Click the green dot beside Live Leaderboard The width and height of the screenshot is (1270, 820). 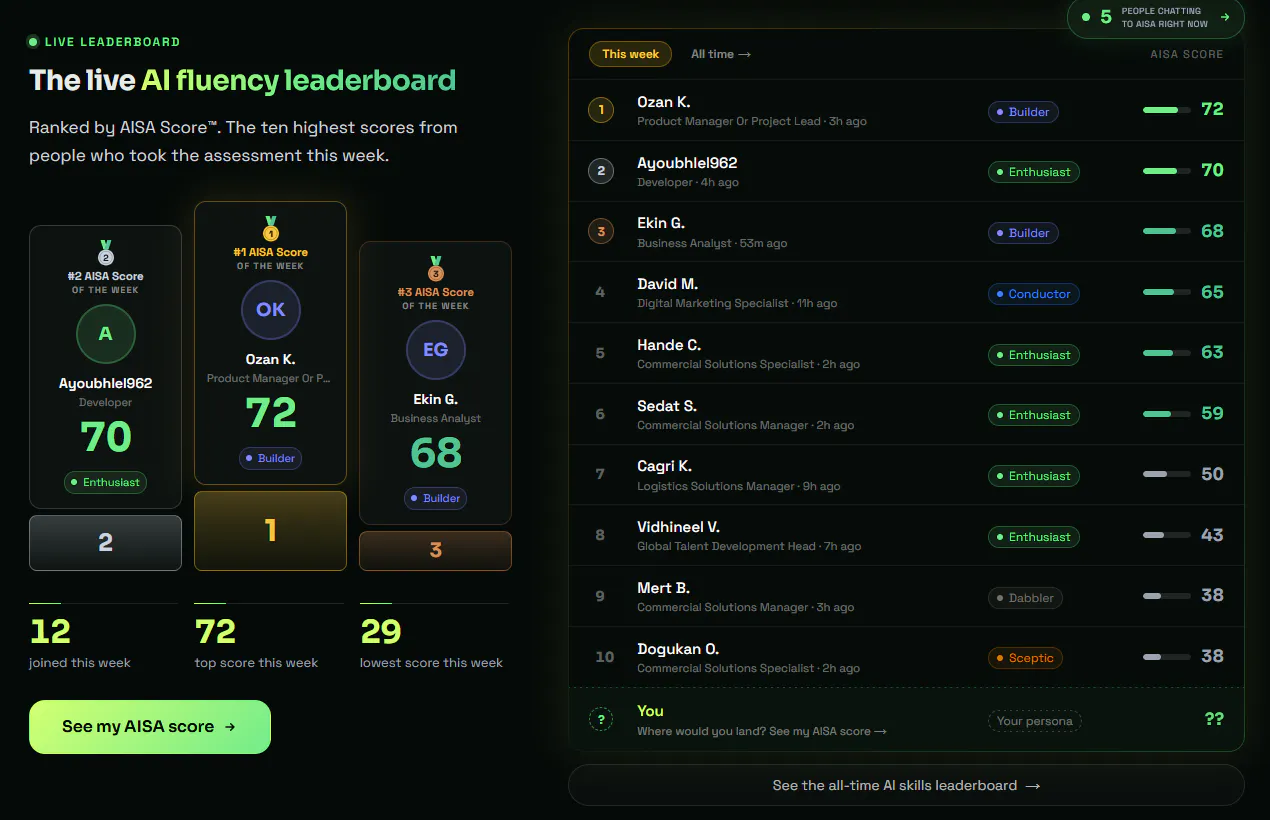point(33,42)
